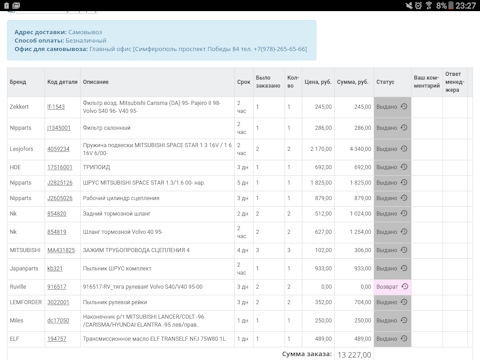Click history icon in MITSUBISHI MA431825 row

pos(404,250)
